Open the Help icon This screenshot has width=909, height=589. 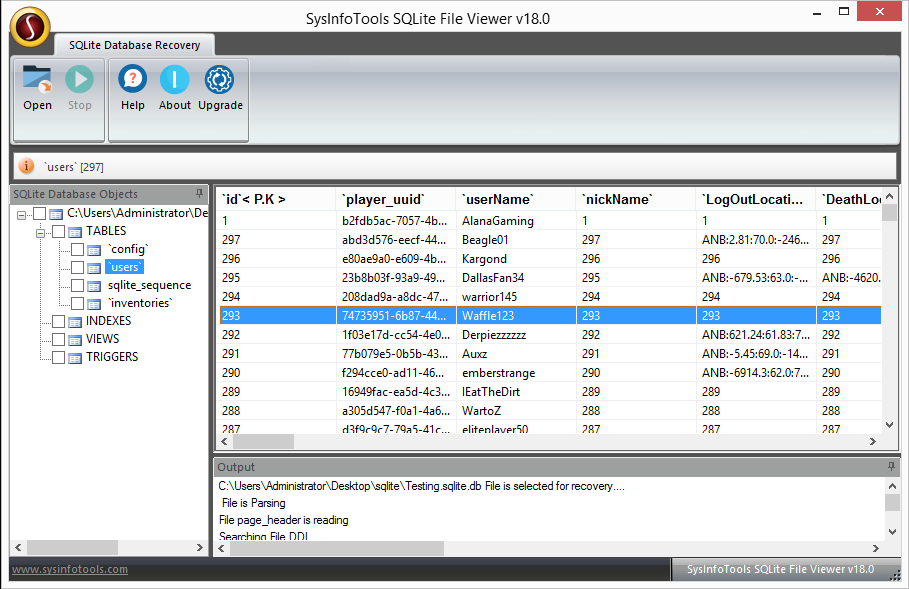[x=132, y=82]
